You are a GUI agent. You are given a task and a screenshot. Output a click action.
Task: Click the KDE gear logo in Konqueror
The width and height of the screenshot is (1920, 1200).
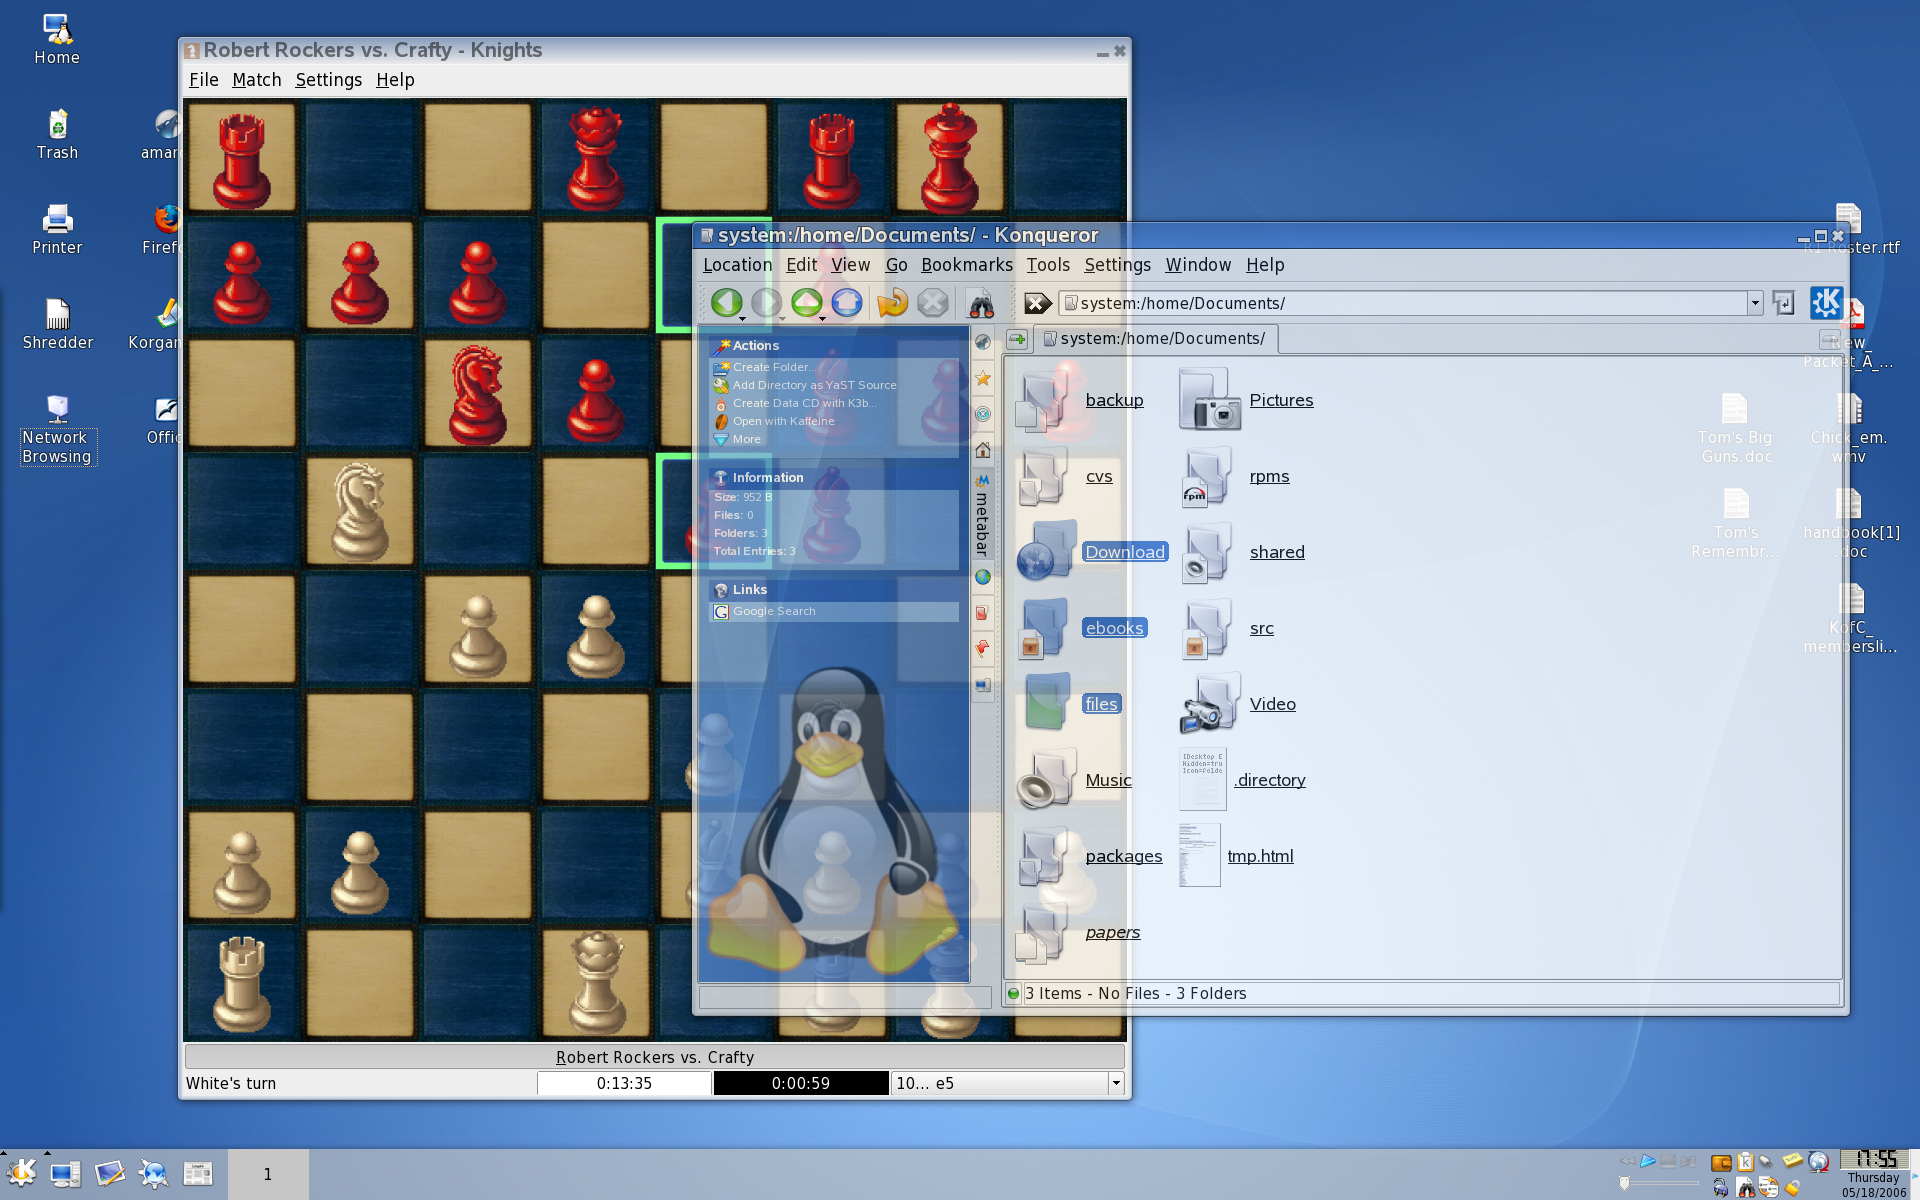tap(1826, 302)
